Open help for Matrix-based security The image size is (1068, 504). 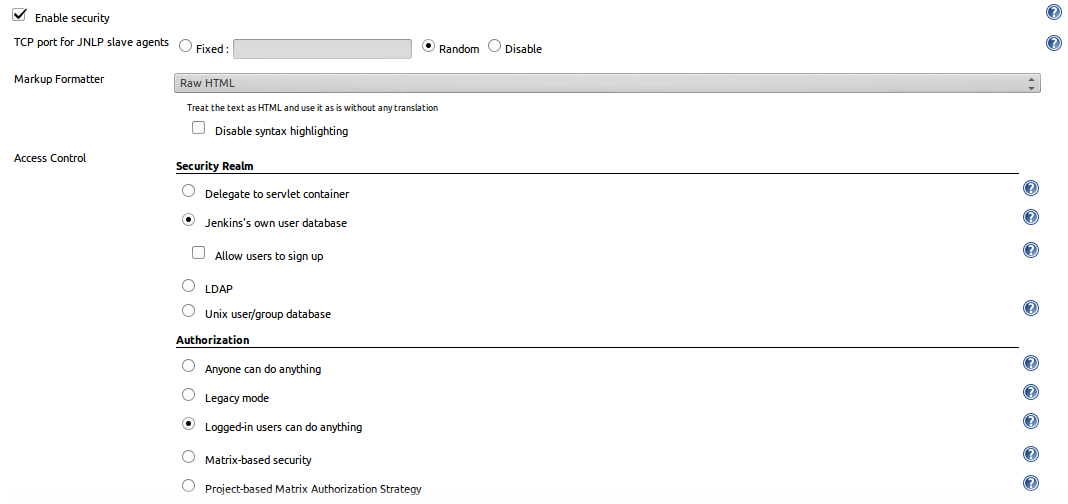1031,454
